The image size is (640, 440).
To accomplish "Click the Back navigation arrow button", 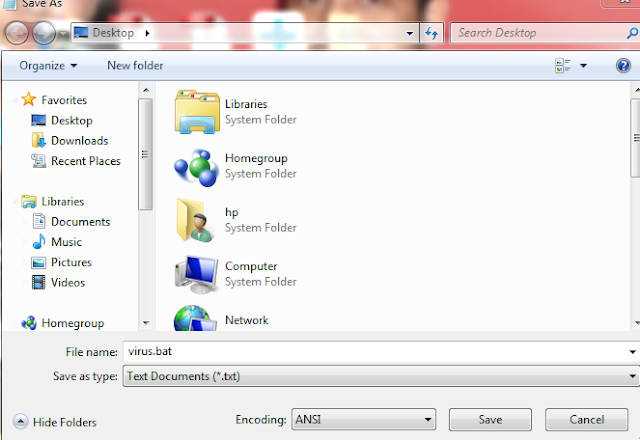I will [x=17, y=33].
